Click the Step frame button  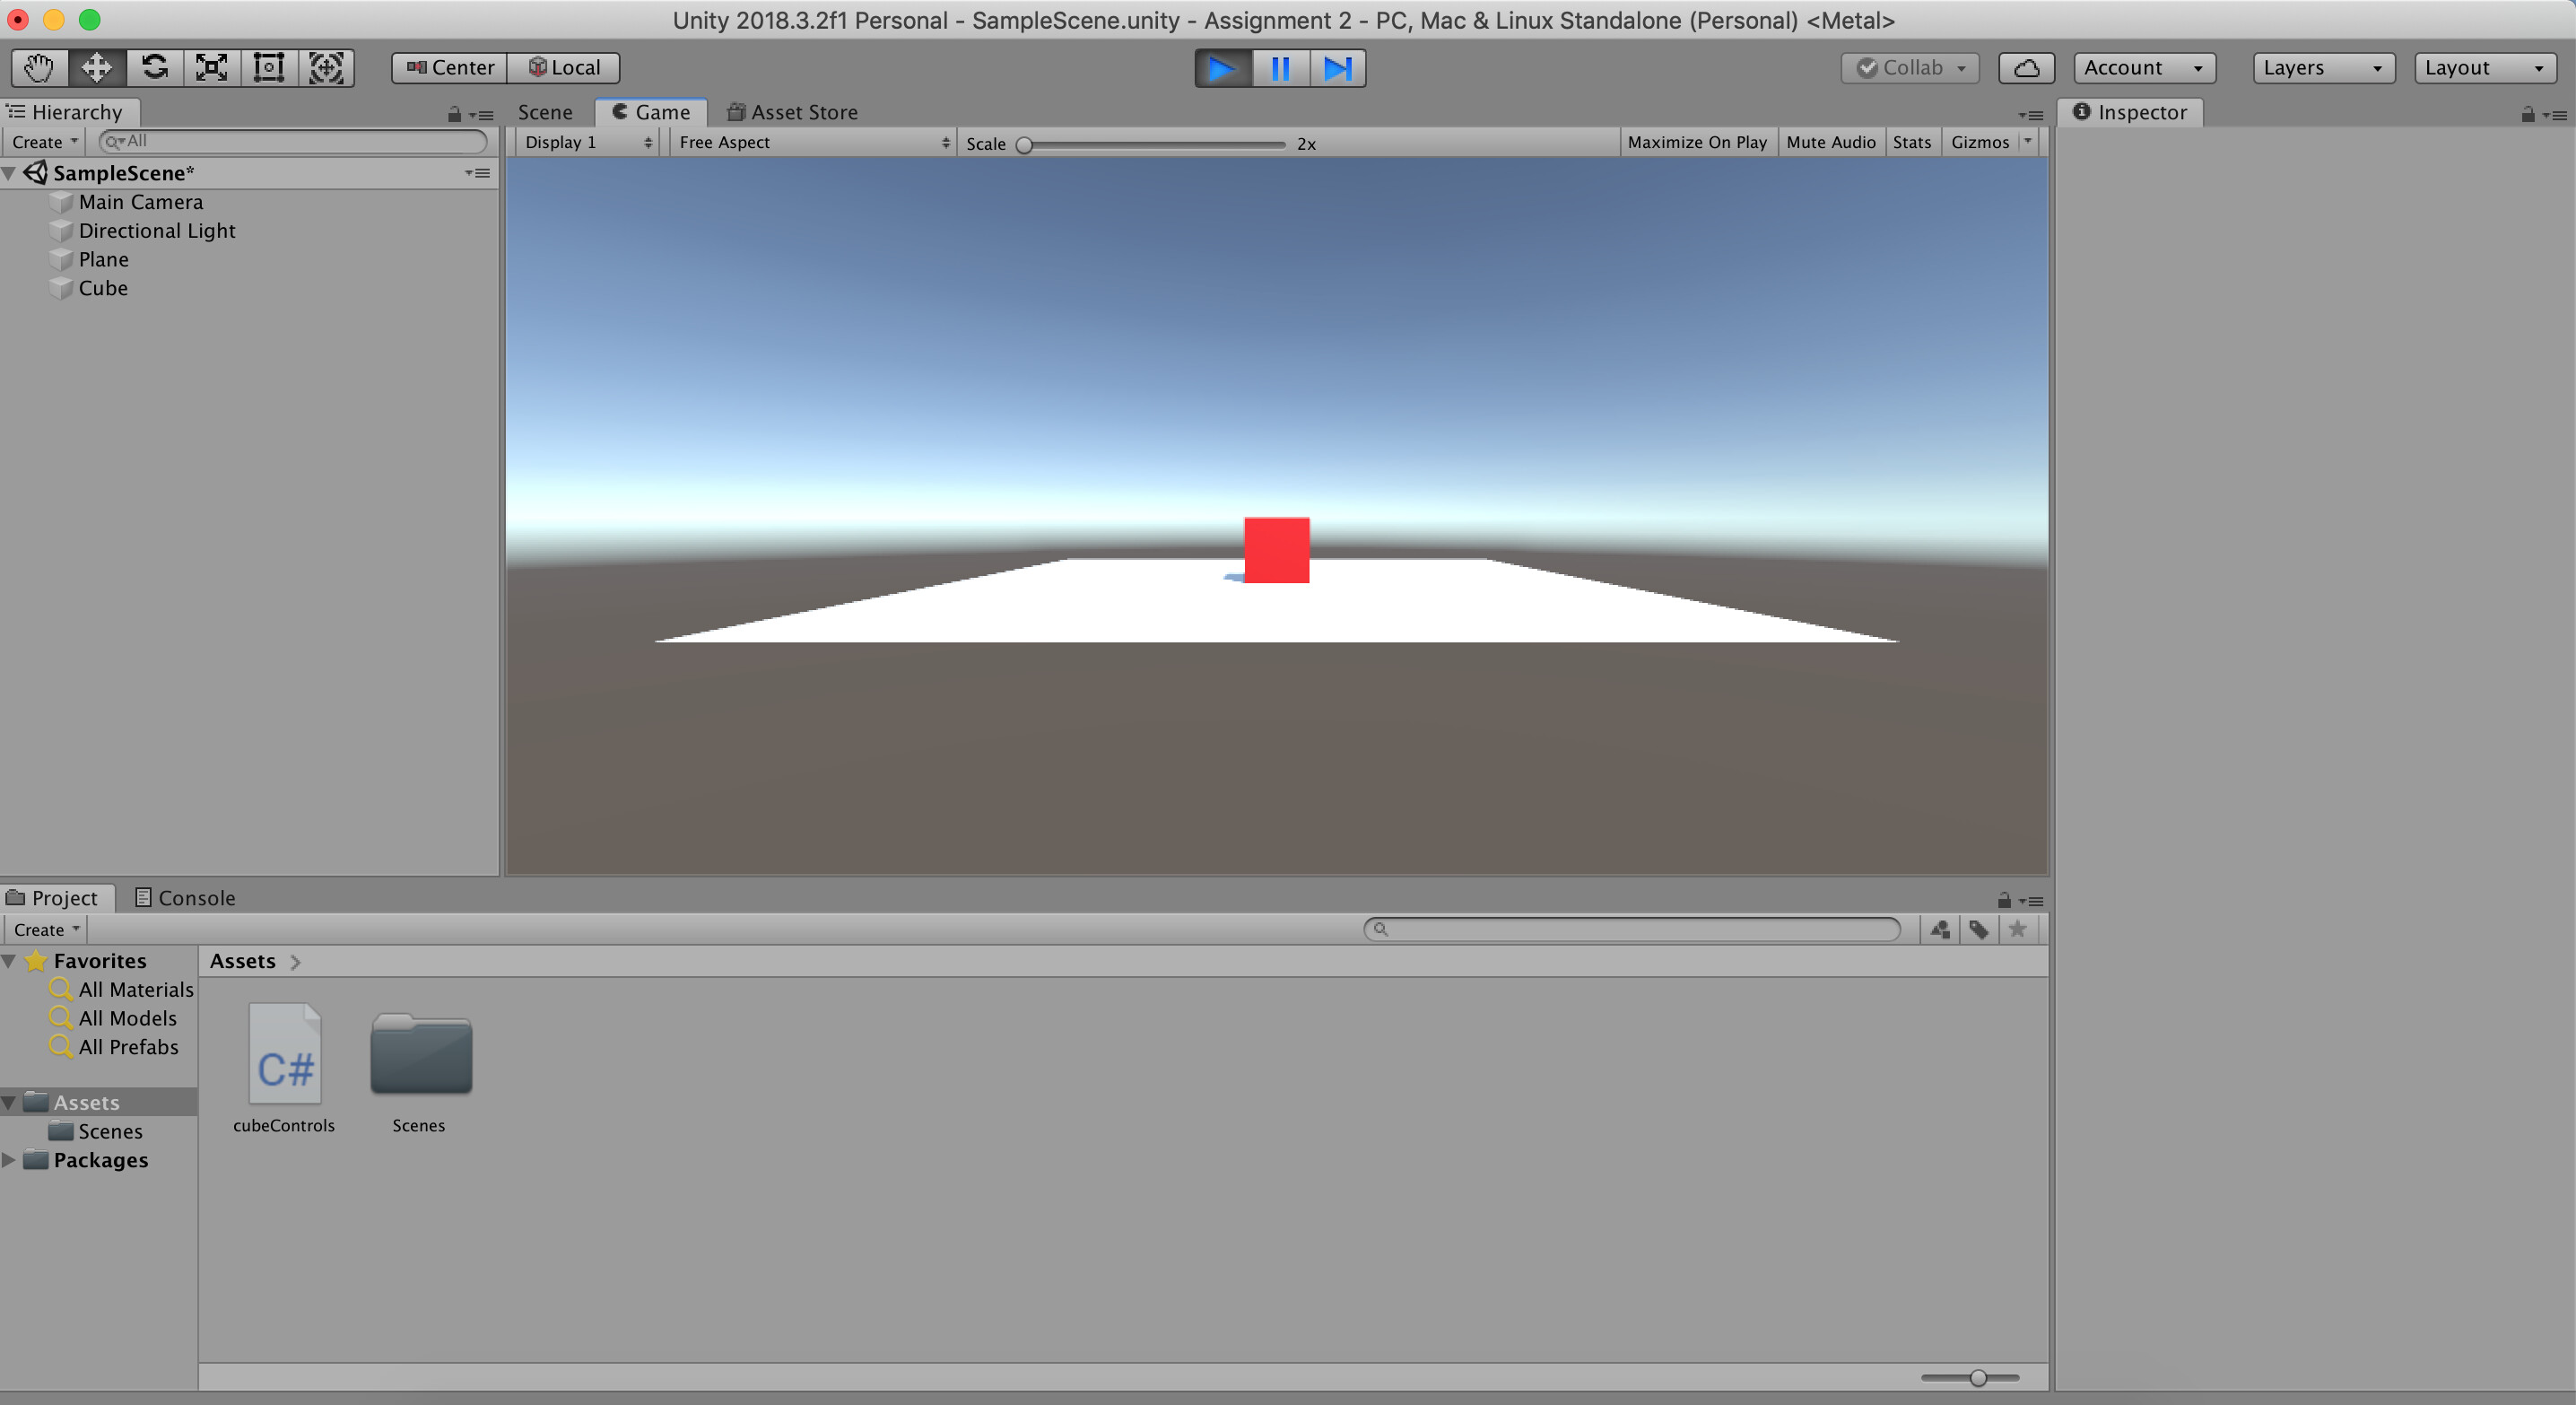1337,68
